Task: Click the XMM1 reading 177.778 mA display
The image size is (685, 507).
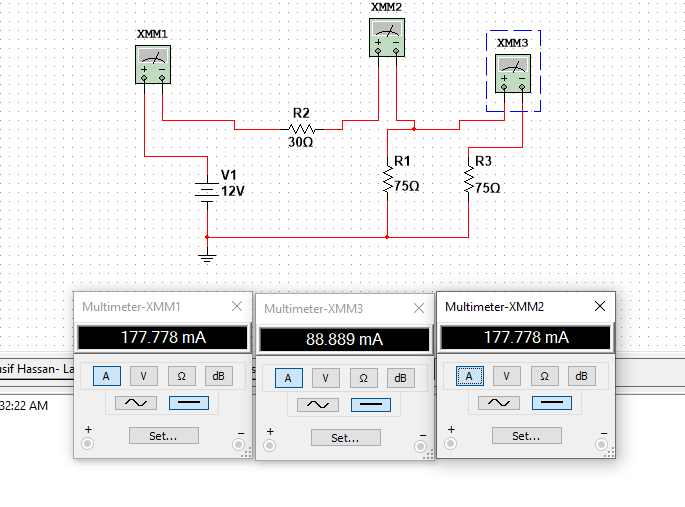Action: pyautogui.click(x=163, y=338)
